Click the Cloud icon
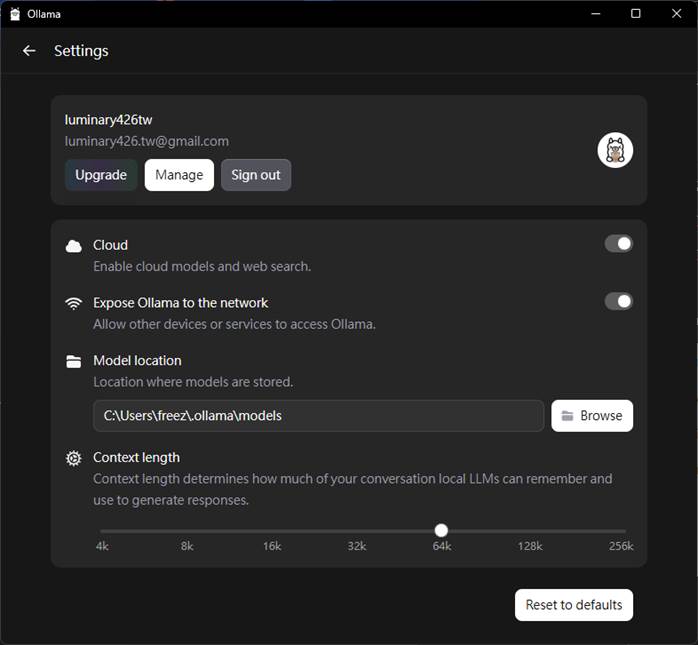This screenshot has width=698, height=645. [73, 246]
